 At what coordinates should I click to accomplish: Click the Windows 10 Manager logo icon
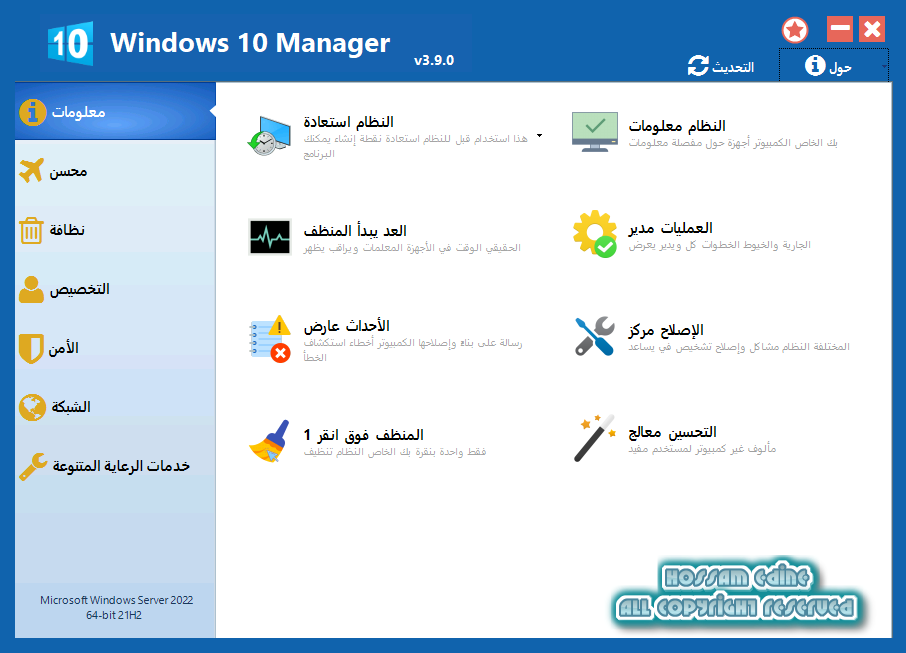[70, 43]
